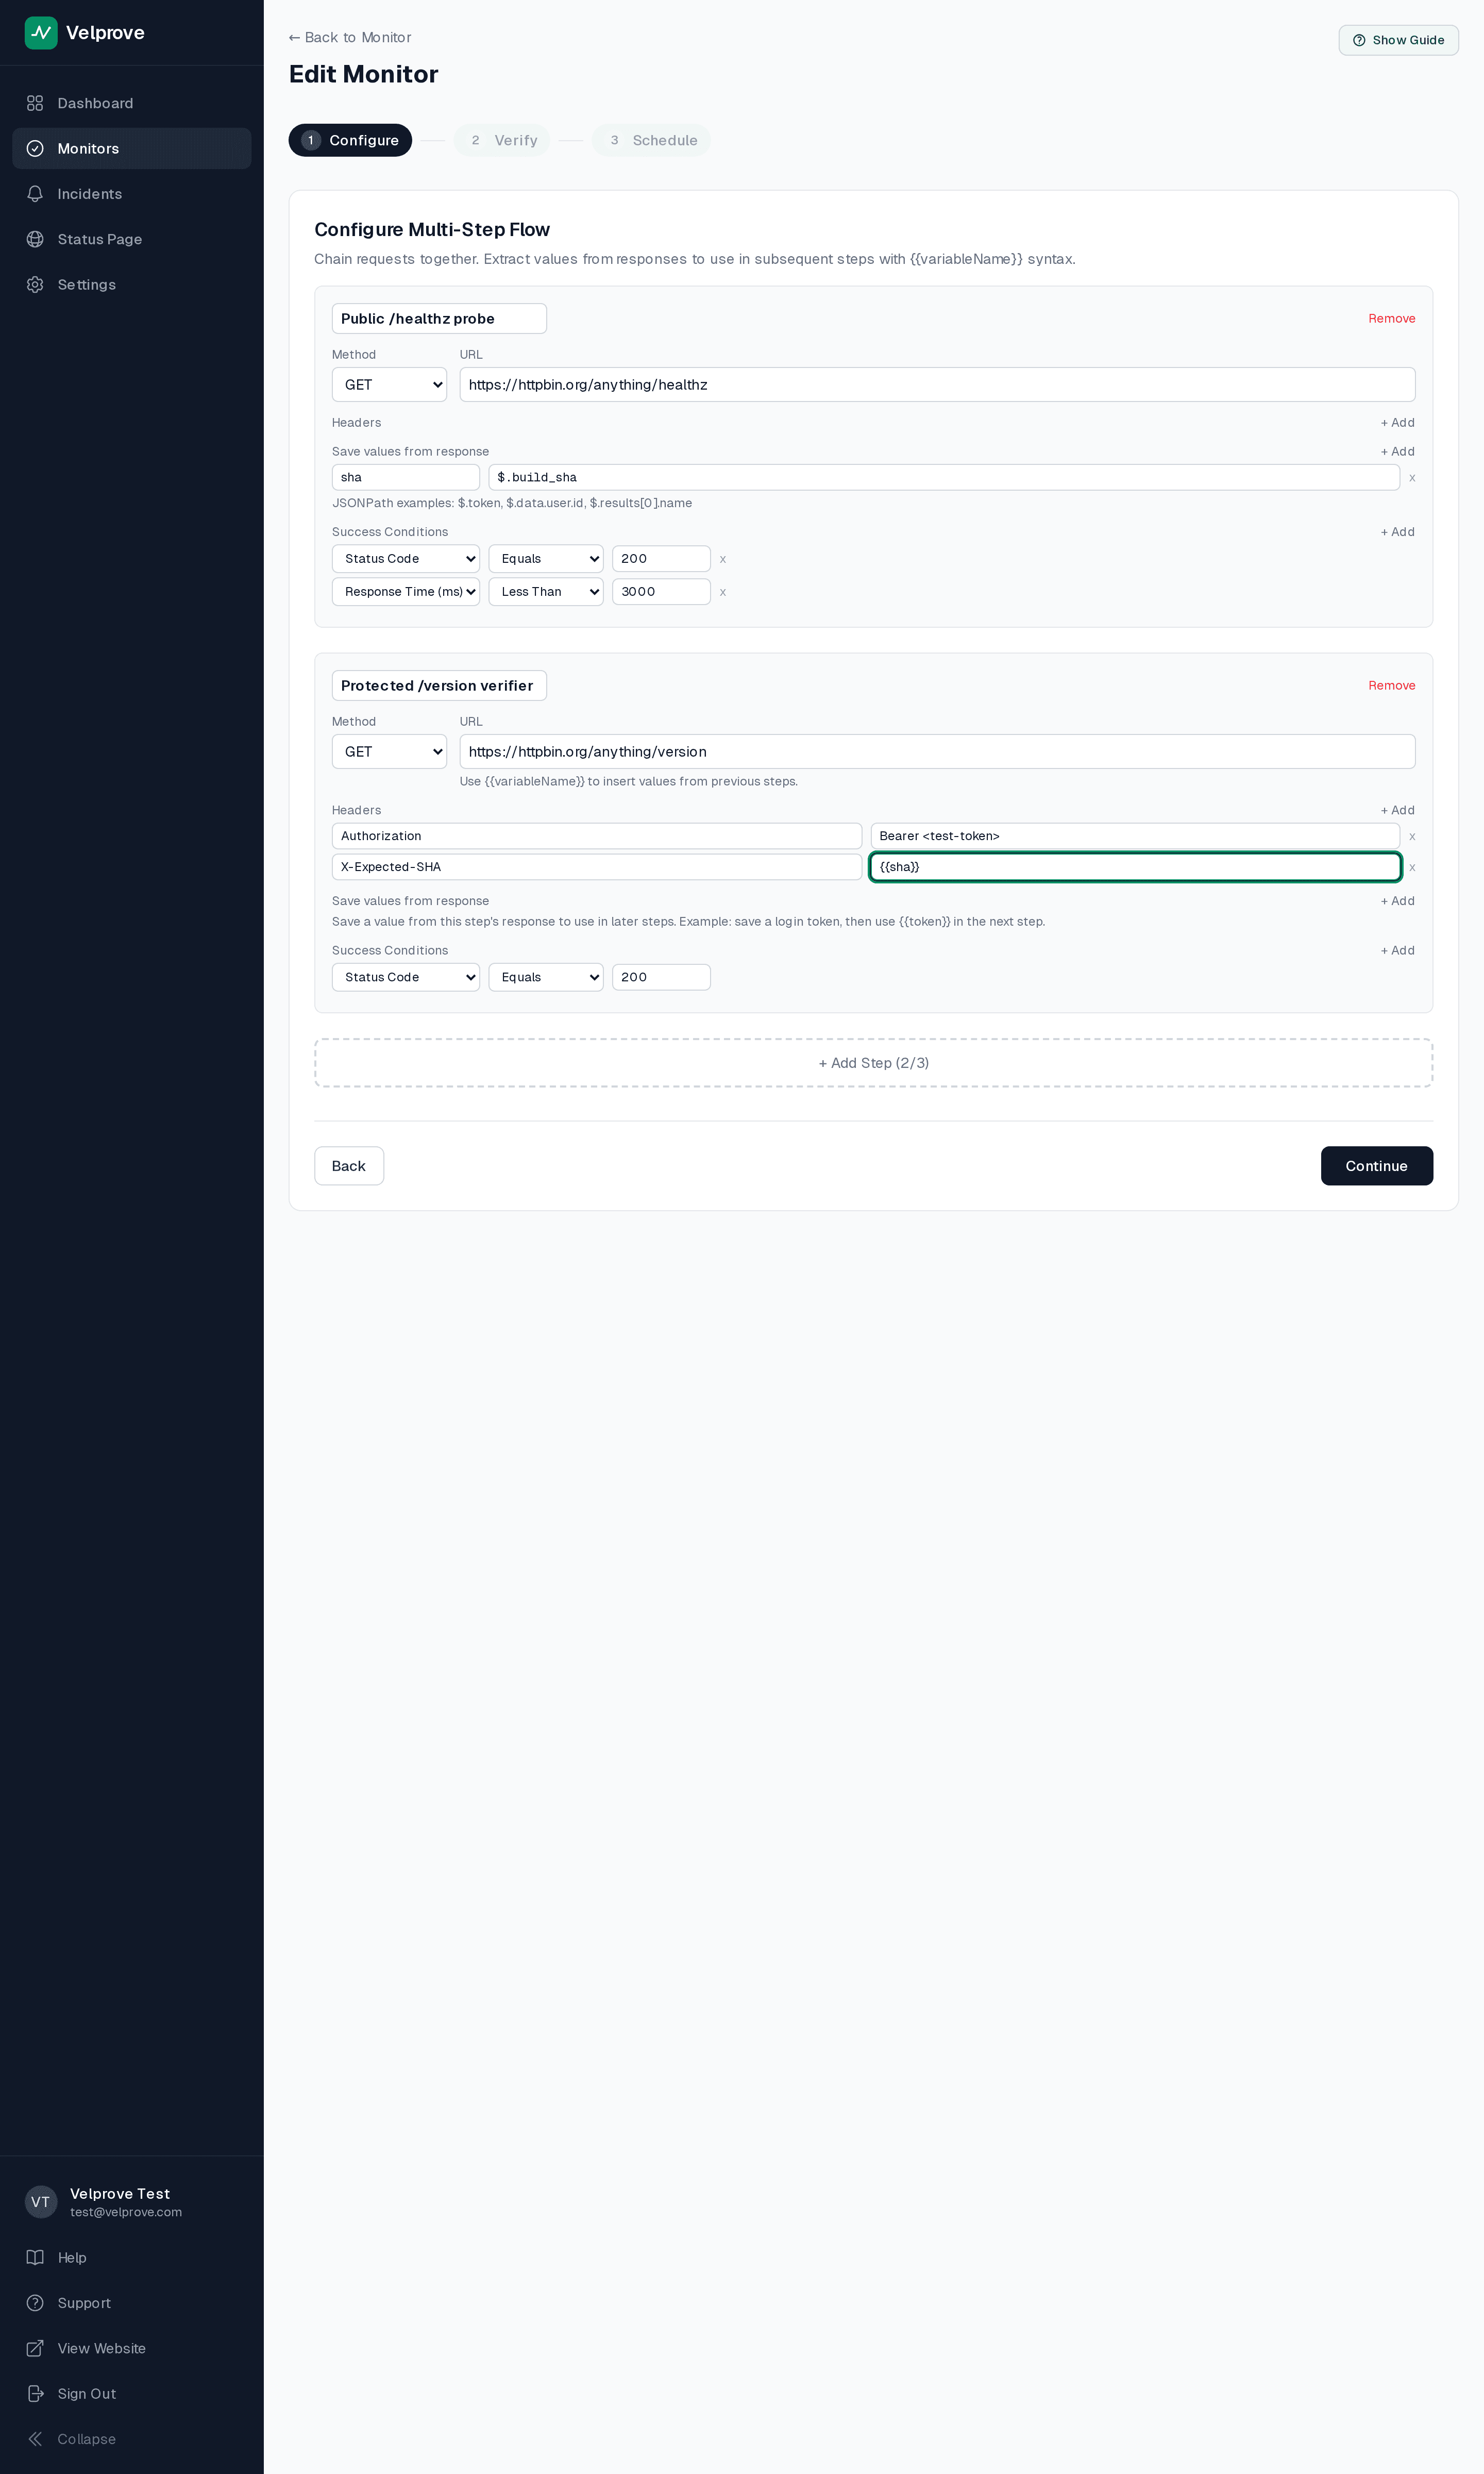
Task: Open Method dropdown for healthz probe step
Action: [x=389, y=385]
